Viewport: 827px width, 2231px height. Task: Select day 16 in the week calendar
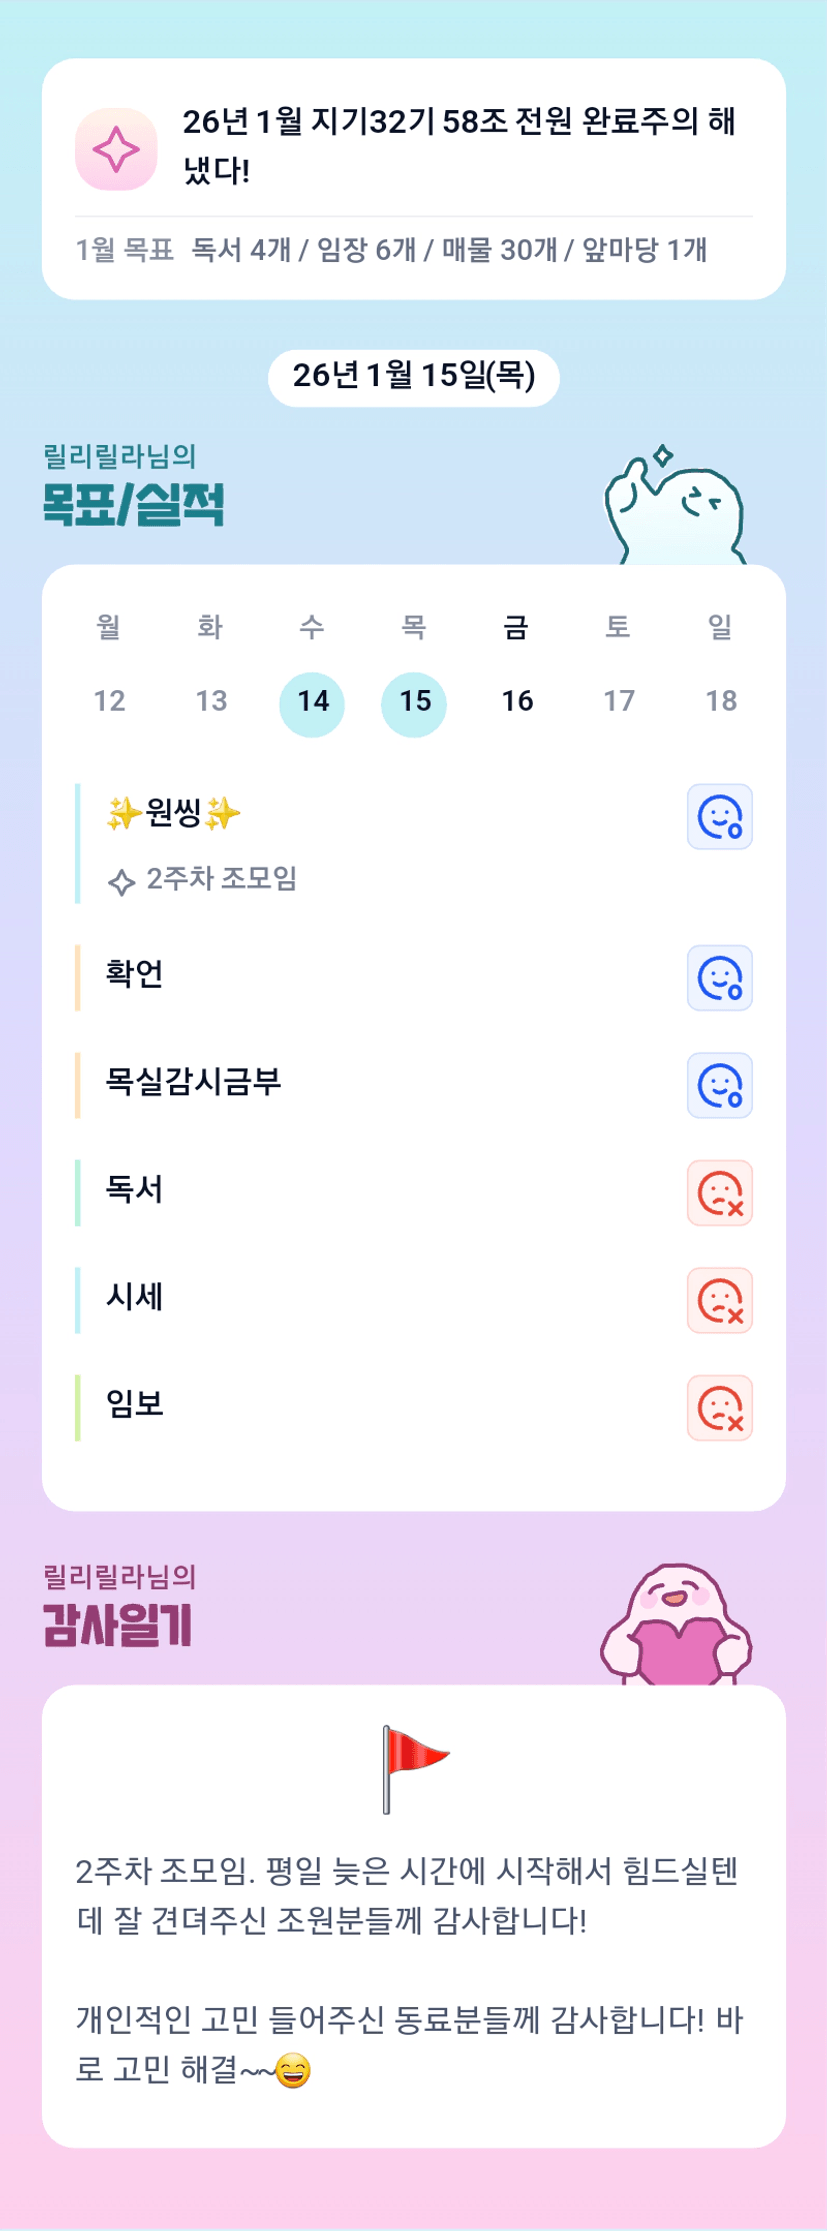point(517,702)
